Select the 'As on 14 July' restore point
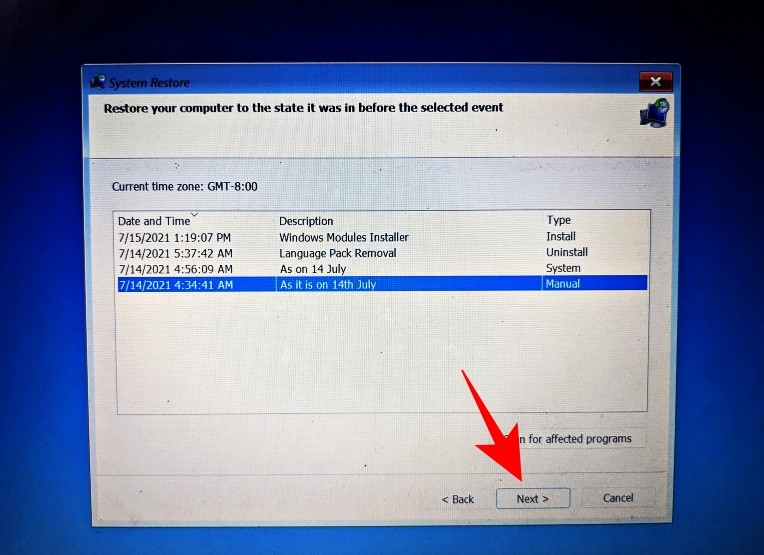Screen dimensions: 764x555 tap(382, 269)
